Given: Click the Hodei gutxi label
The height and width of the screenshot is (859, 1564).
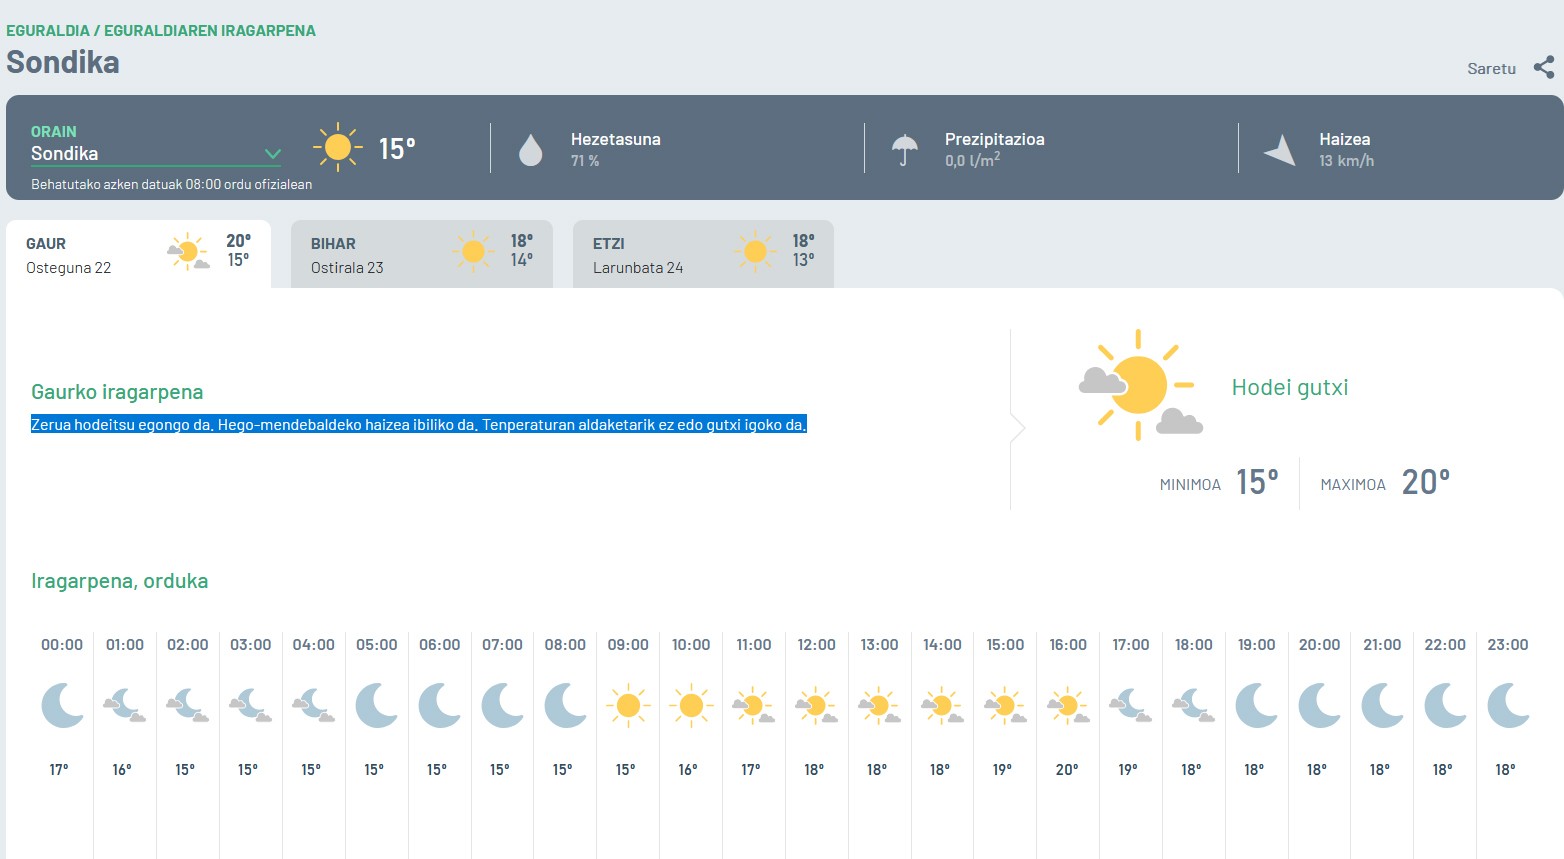Looking at the screenshot, I should (1290, 387).
